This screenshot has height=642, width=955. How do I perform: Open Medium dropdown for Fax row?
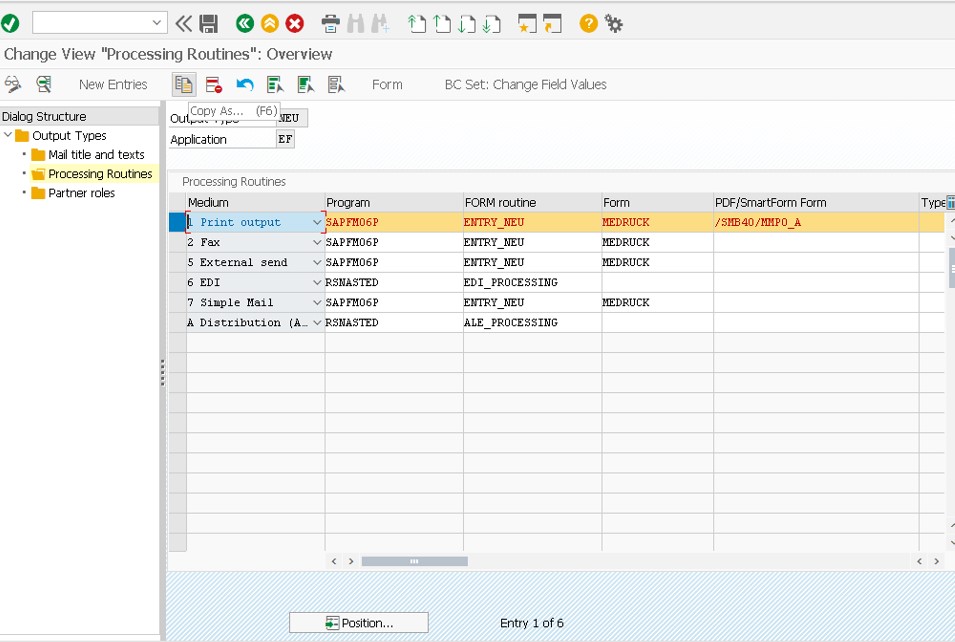point(317,242)
